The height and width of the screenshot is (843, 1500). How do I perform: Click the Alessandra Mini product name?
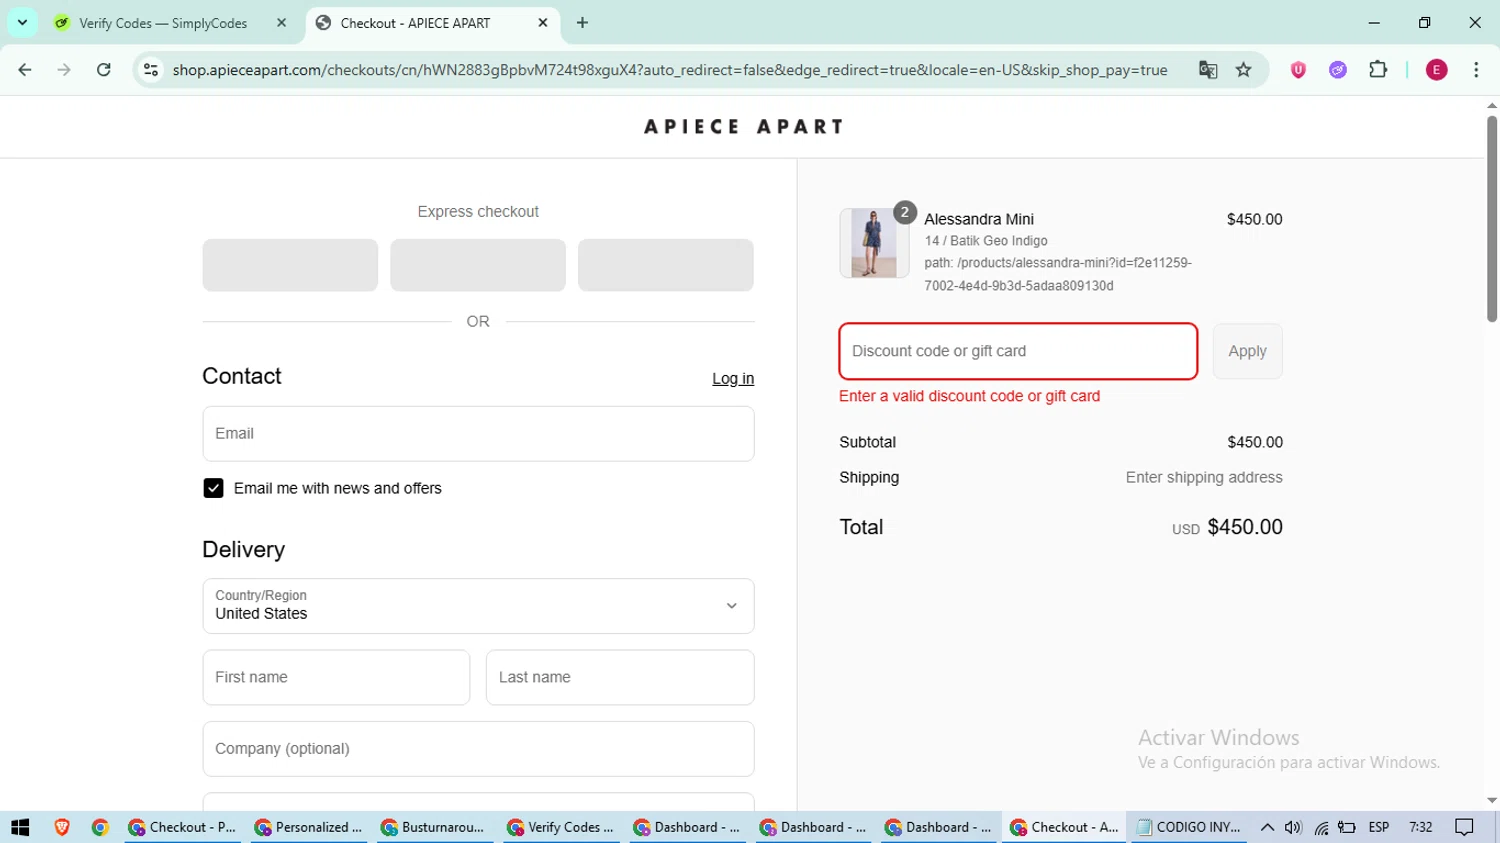pos(979,219)
